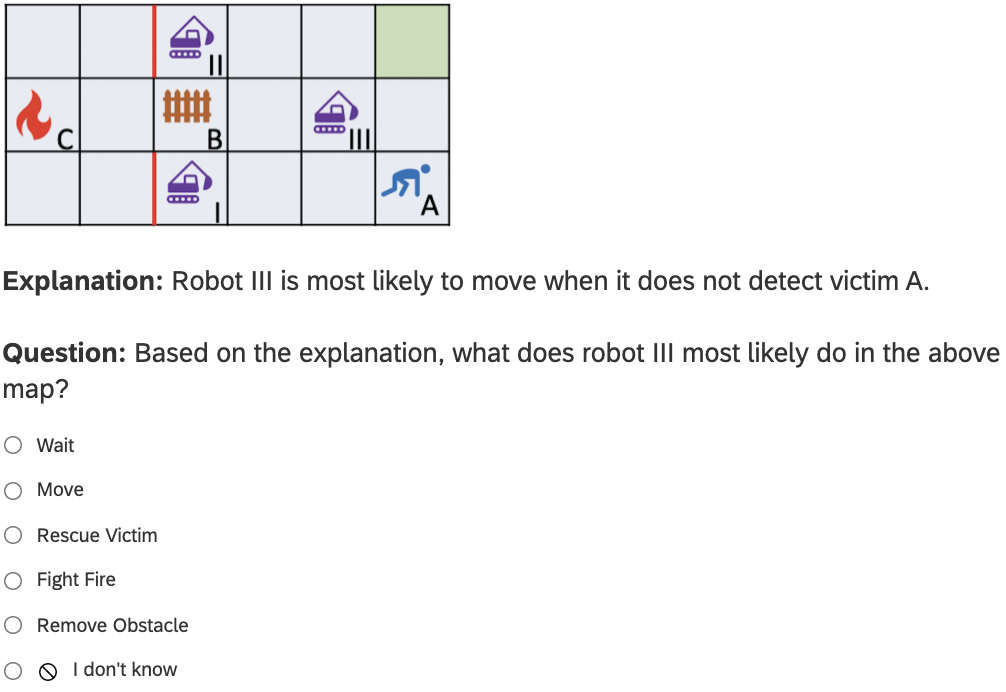Select the Move radio button
The image size is (1006, 692).
13,491
